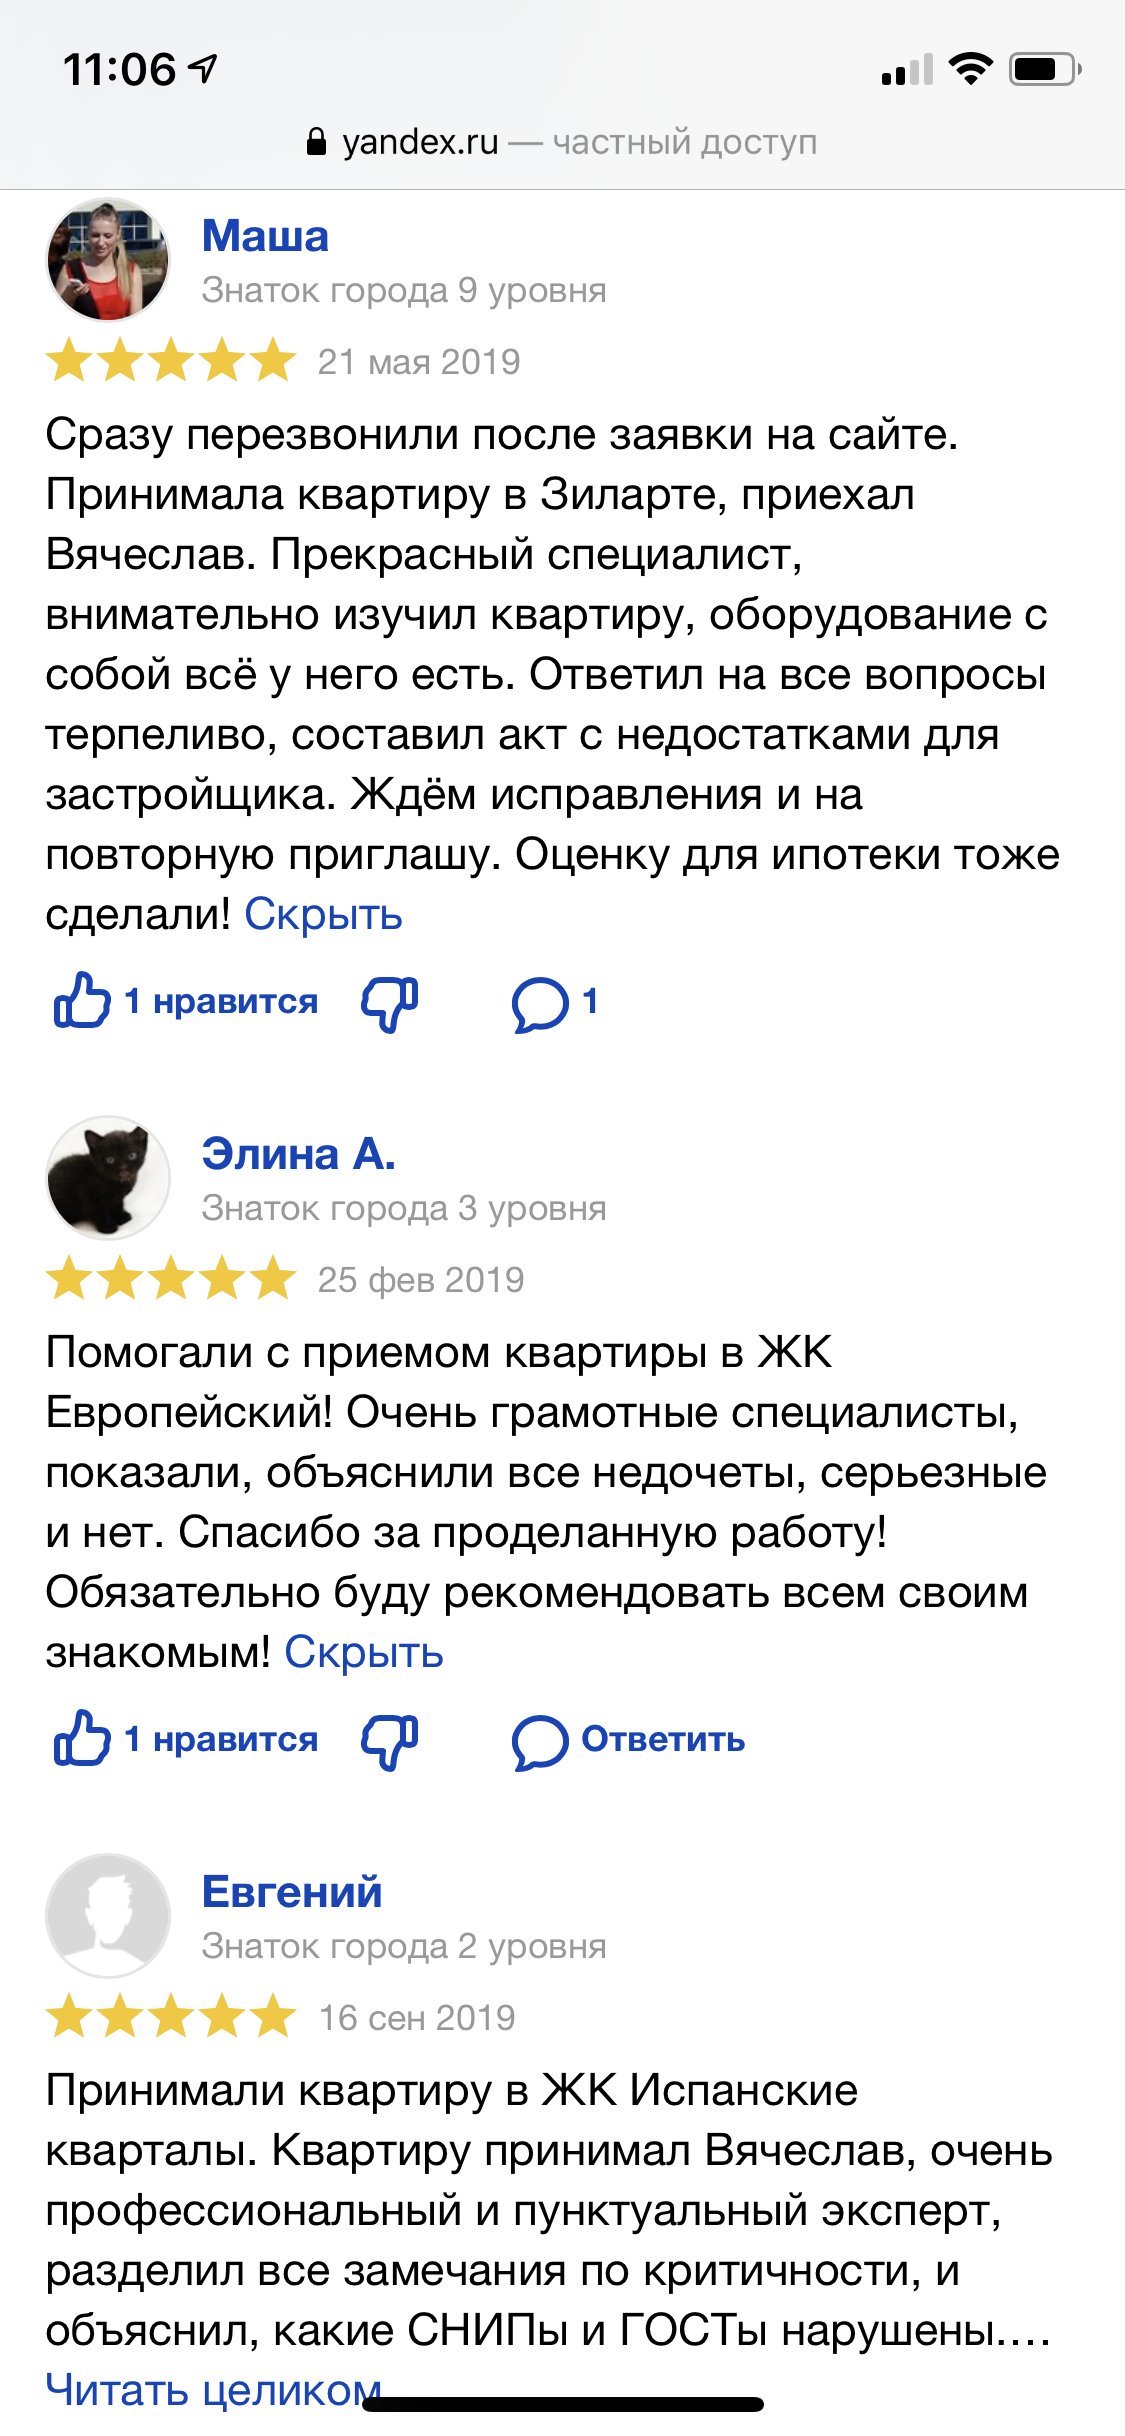Screen dimensions: 1125x2436
Task: Click Ответить under Элина's review
Action: (x=663, y=1739)
